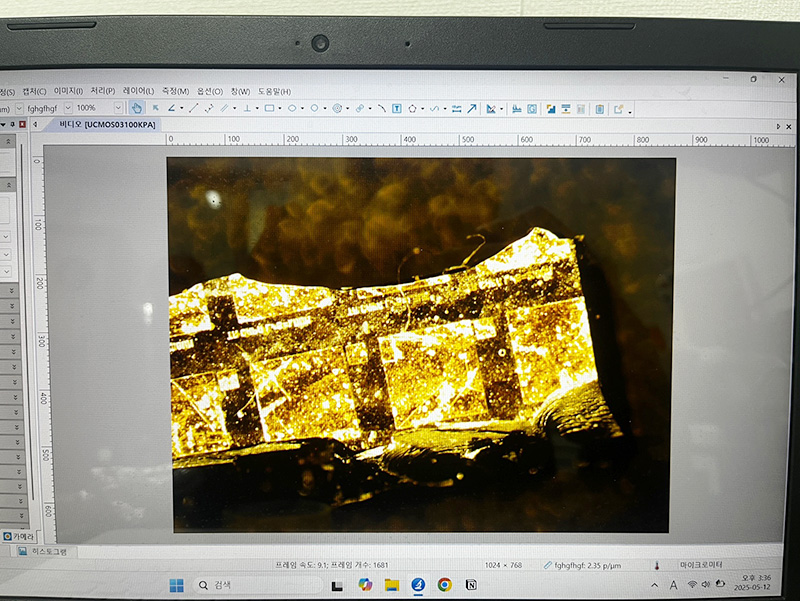Pick the rectangle measurement tool
The width and height of the screenshot is (800, 601).
coord(269,108)
